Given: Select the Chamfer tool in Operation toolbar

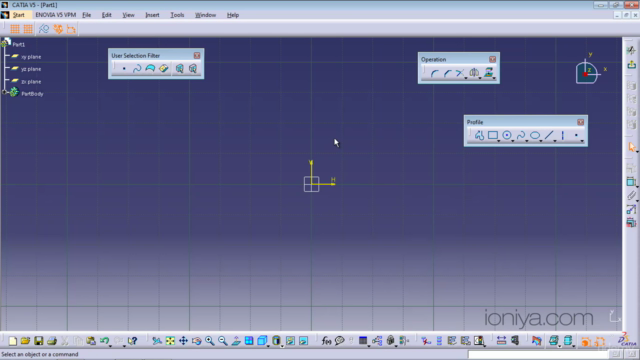Looking at the screenshot, I should [x=447, y=73].
